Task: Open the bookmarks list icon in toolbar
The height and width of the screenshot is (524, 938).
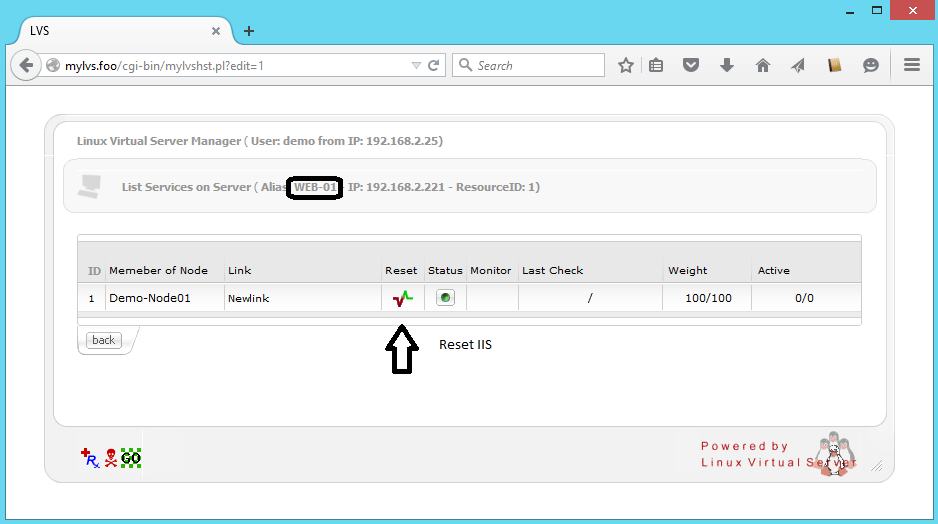Action: pyautogui.click(x=656, y=65)
